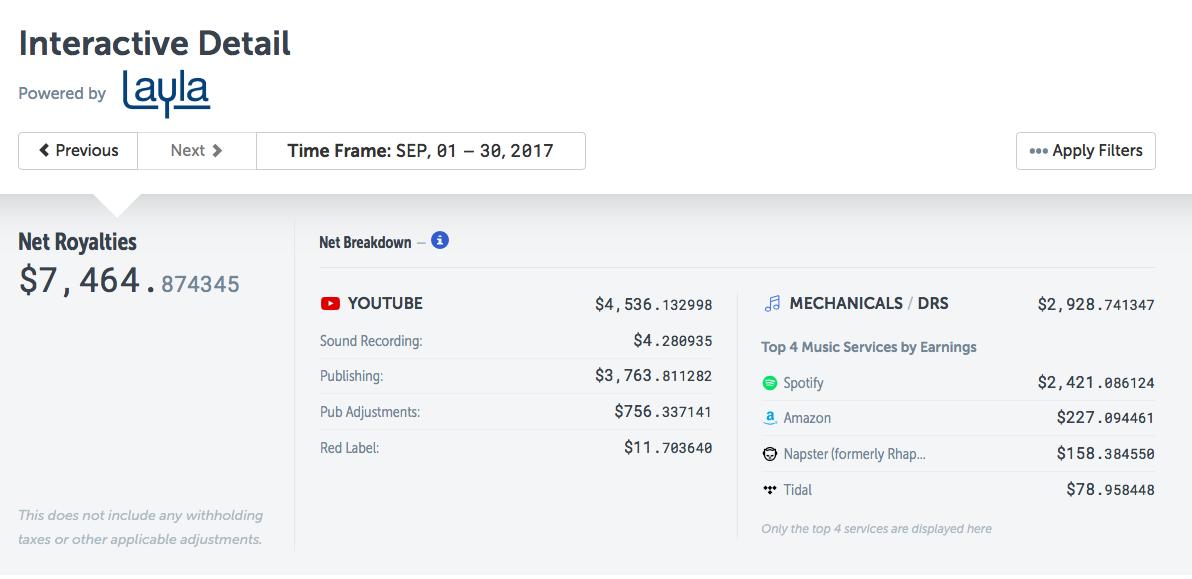1192x579 pixels.
Task: Select the Interactive Detail heading
Action: tap(154, 43)
